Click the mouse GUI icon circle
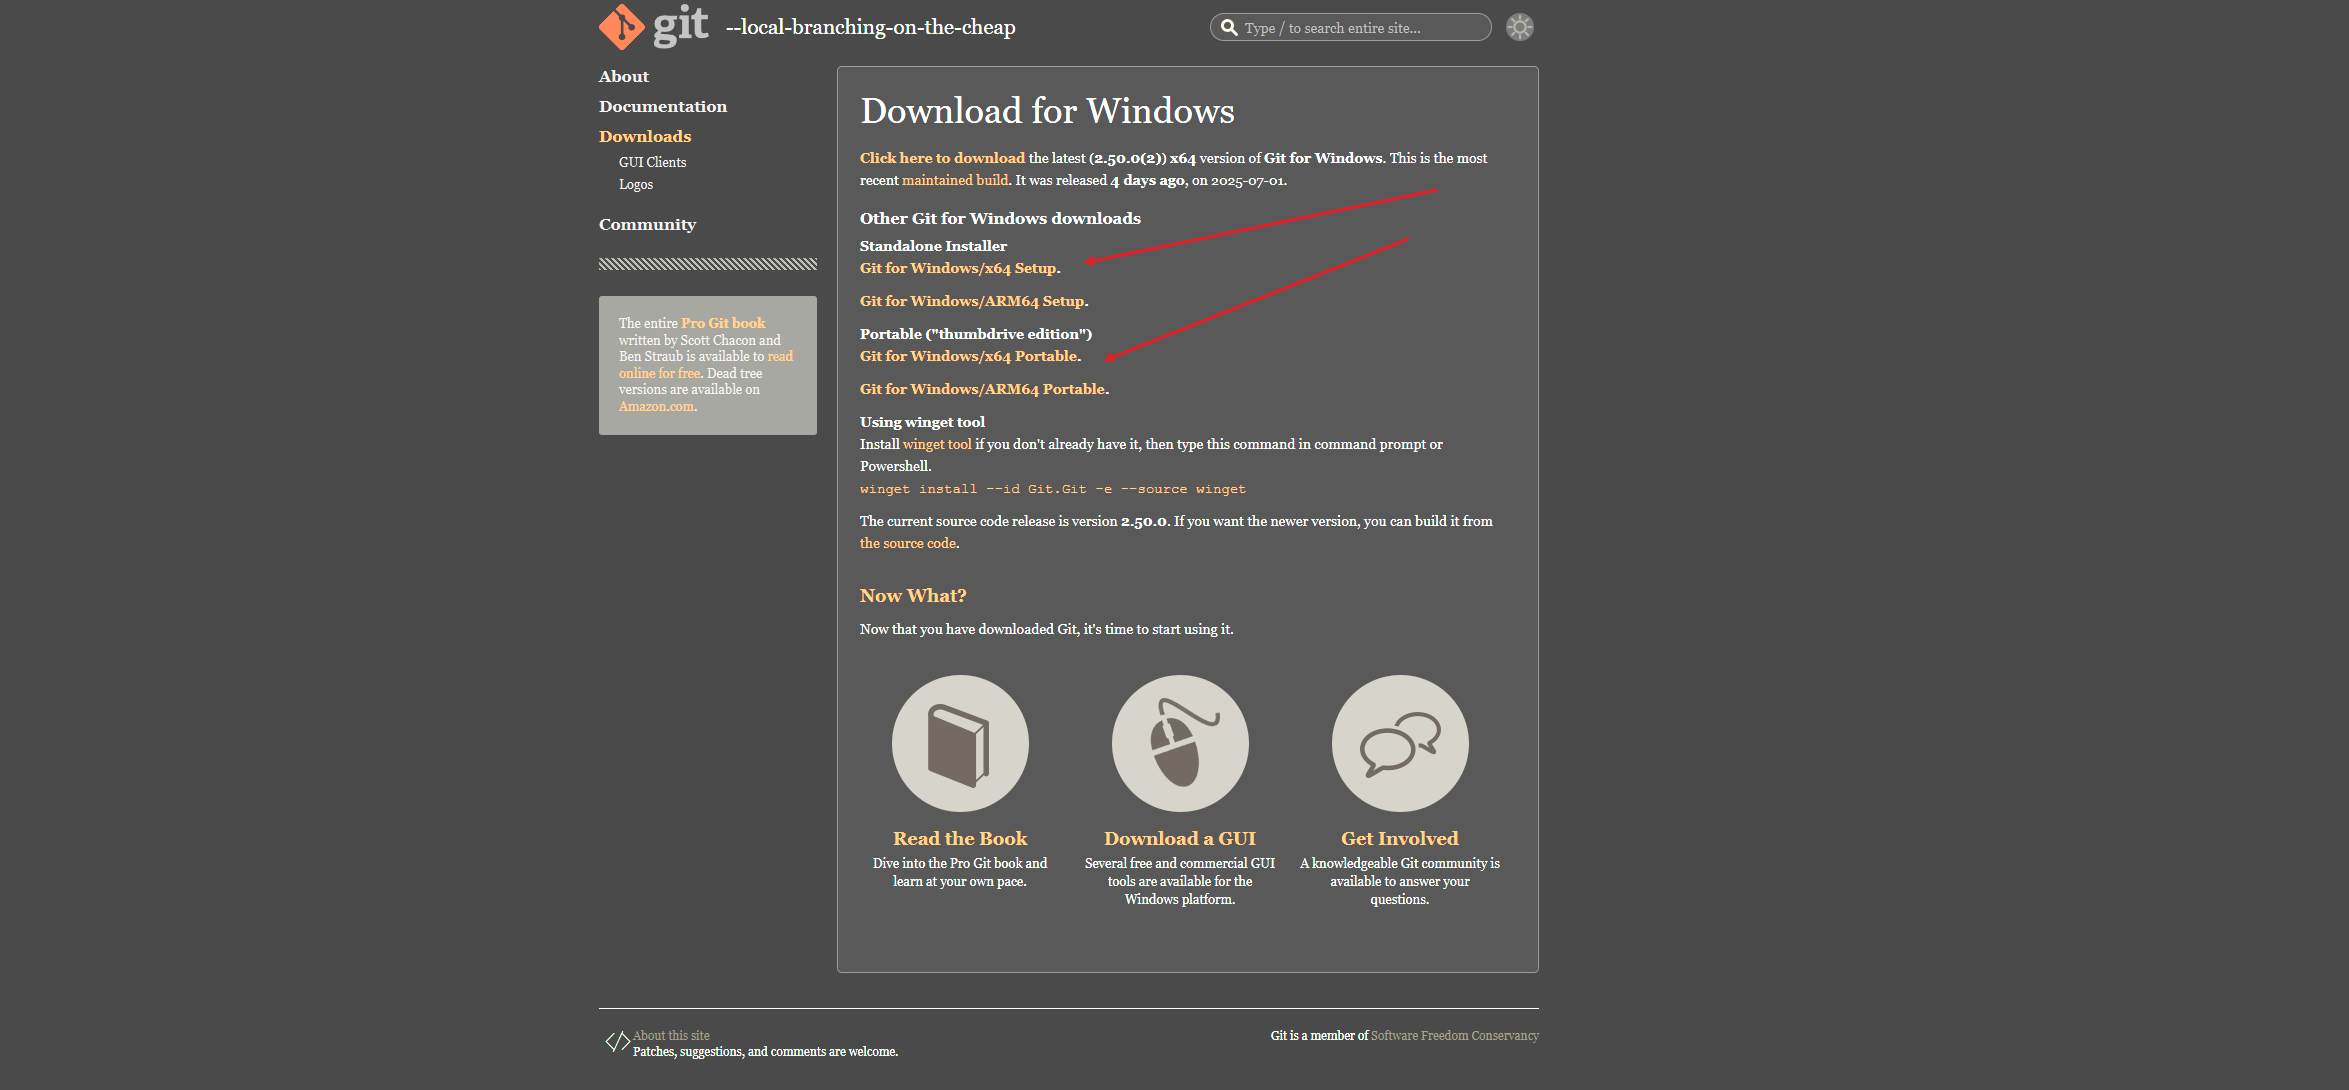This screenshot has width=2349, height=1090. click(x=1179, y=743)
